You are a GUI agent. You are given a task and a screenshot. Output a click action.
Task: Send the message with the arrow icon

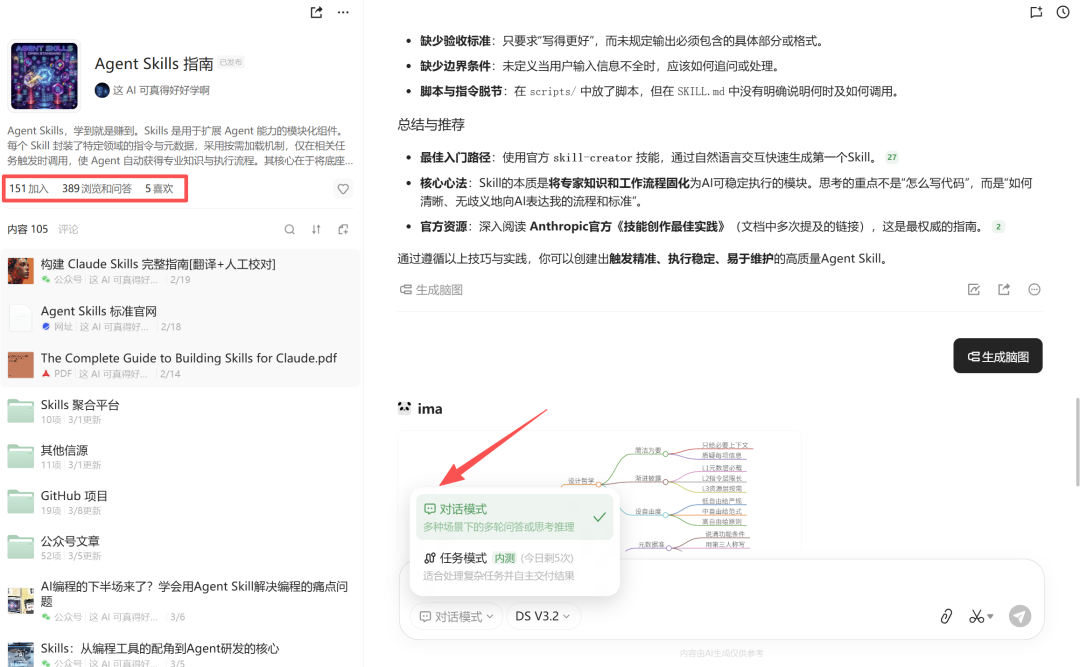pyautogui.click(x=1019, y=617)
